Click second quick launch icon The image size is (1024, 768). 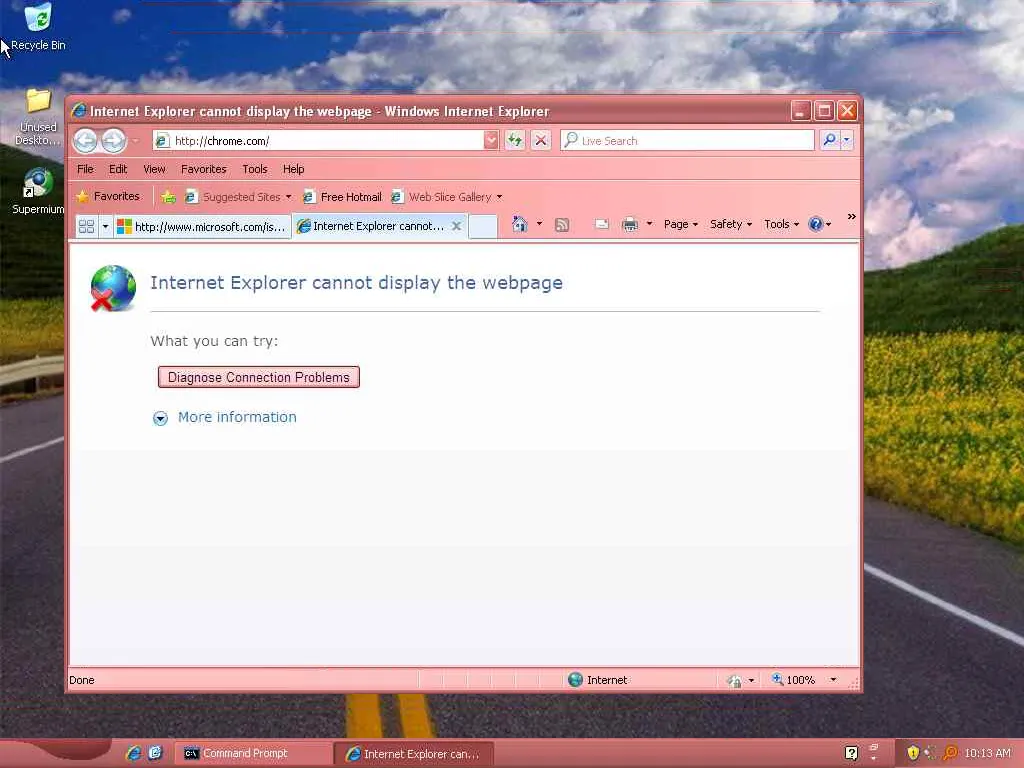point(155,753)
